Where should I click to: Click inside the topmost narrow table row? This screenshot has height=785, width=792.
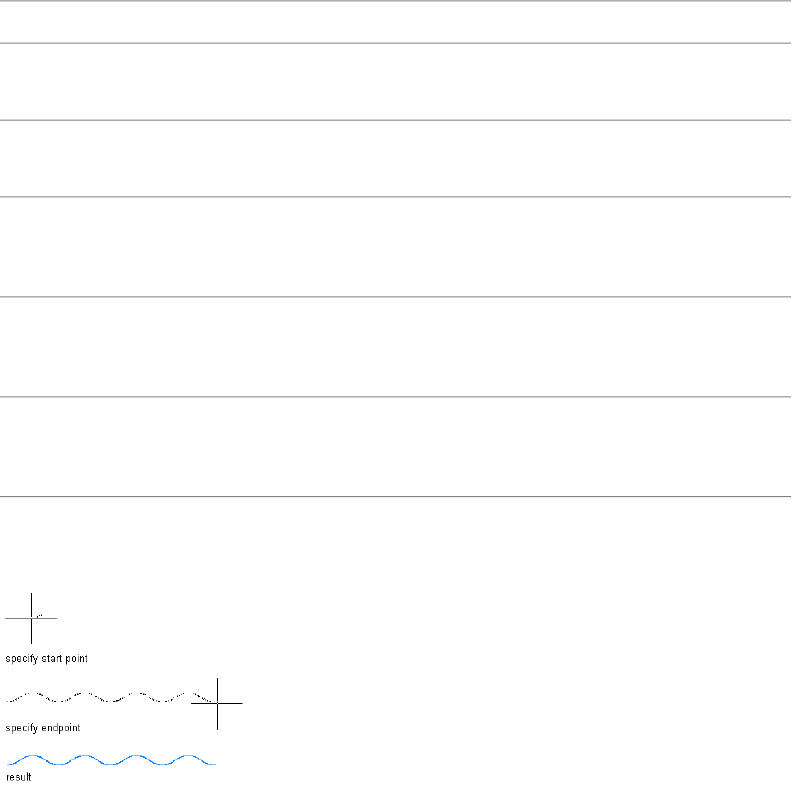coord(396,22)
